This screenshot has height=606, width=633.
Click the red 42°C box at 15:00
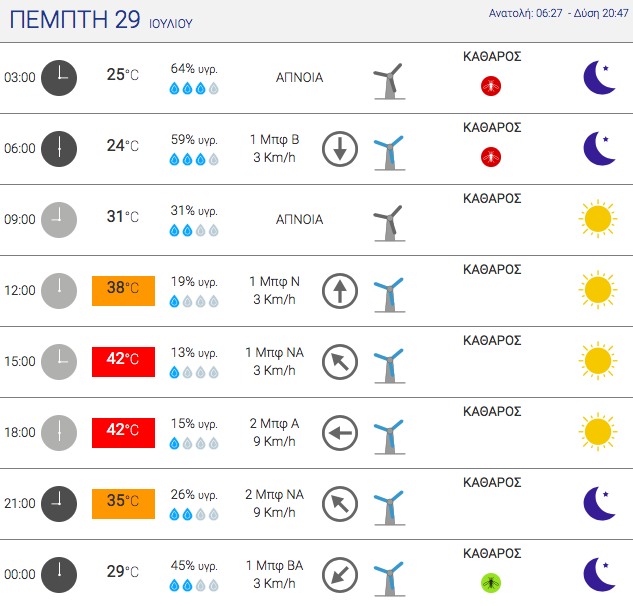[124, 362]
